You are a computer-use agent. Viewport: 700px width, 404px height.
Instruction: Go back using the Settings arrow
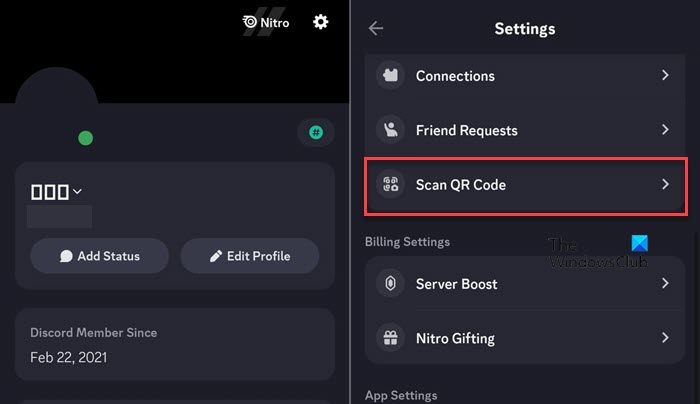click(376, 29)
